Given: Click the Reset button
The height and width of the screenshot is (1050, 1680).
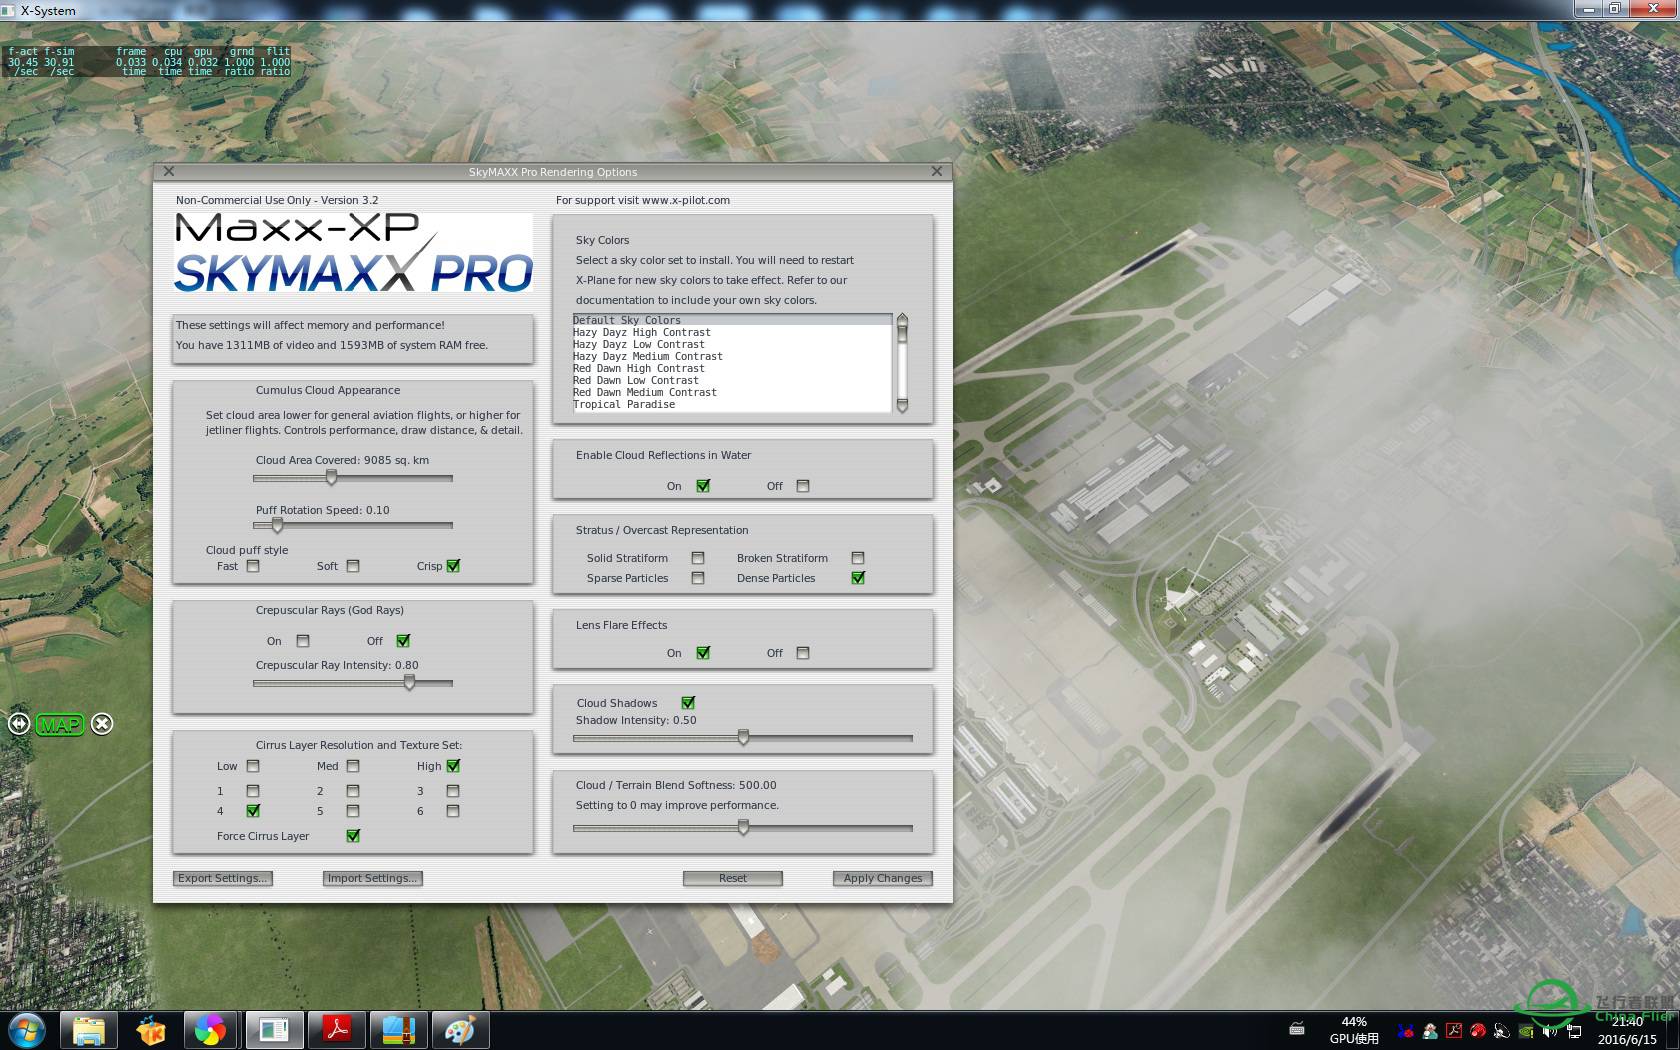Looking at the screenshot, I should tap(733, 878).
